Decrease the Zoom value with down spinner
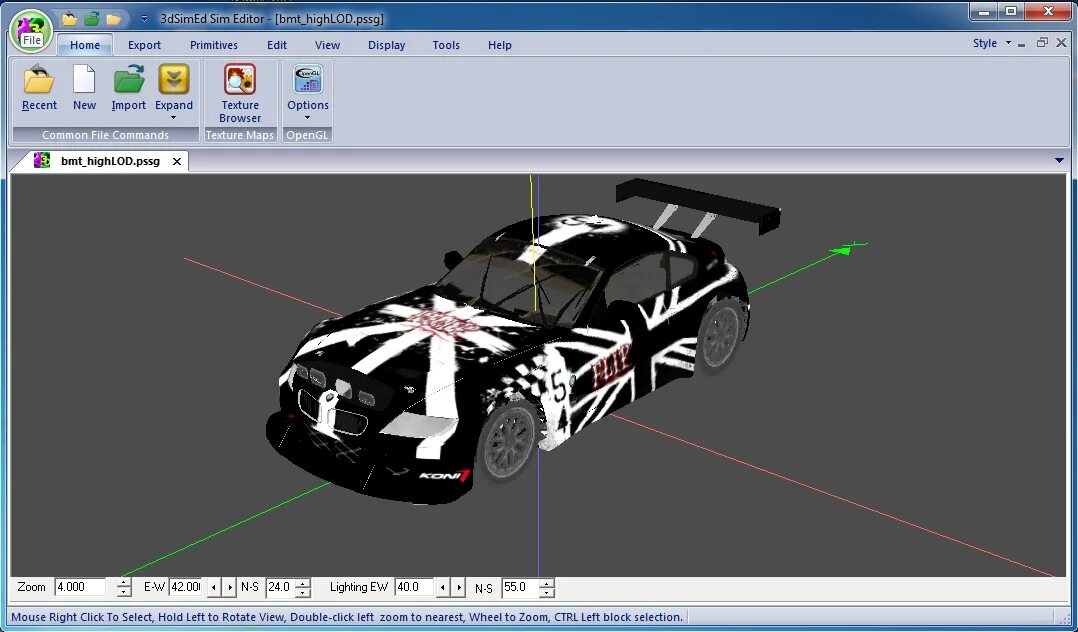Viewport: 1078px width, 632px height. pyautogui.click(x=124, y=591)
